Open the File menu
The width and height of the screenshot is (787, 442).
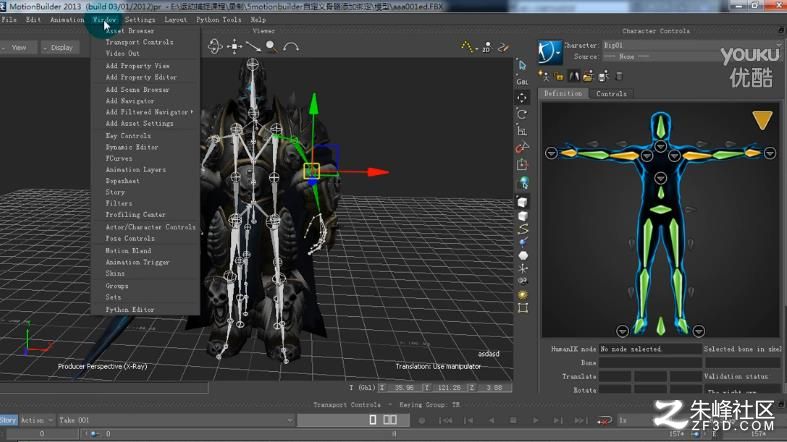pos(9,20)
